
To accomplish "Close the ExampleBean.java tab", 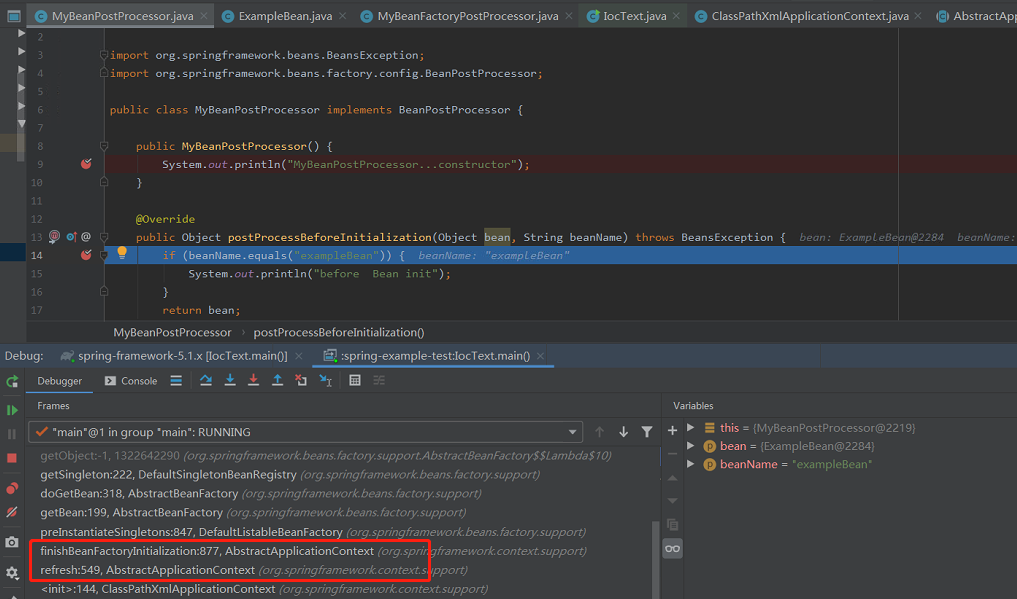I will 342,16.
